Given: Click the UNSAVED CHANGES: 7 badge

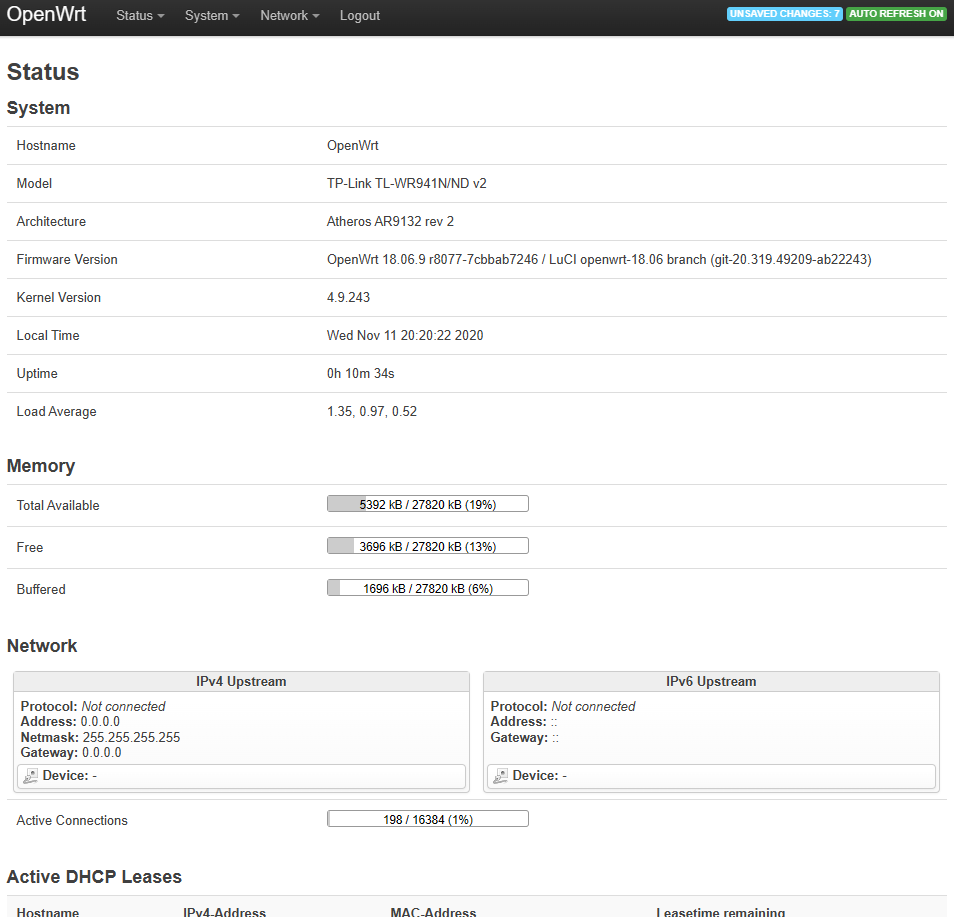Looking at the screenshot, I should click(784, 13).
